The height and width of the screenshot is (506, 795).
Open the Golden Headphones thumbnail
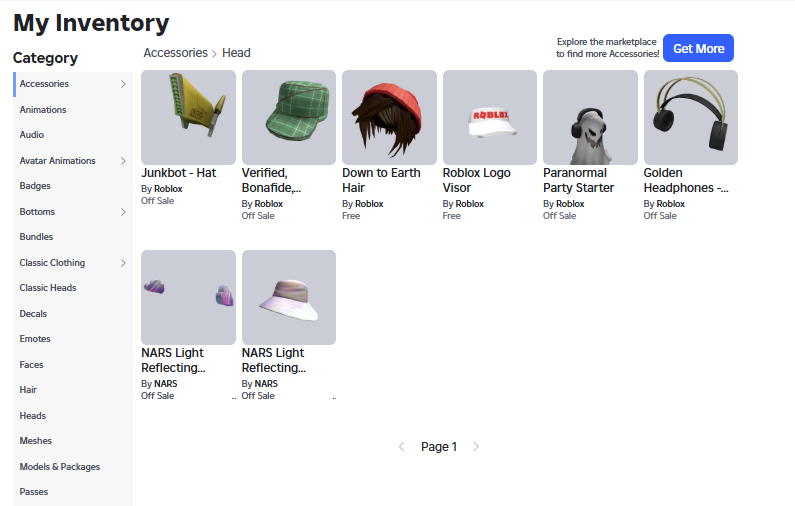(691, 117)
